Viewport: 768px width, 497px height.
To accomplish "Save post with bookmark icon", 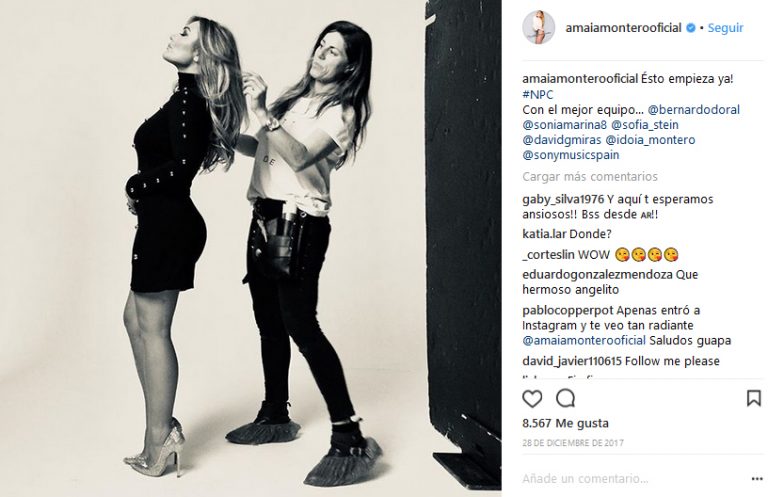I will pyautogui.click(x=754, y=399).
